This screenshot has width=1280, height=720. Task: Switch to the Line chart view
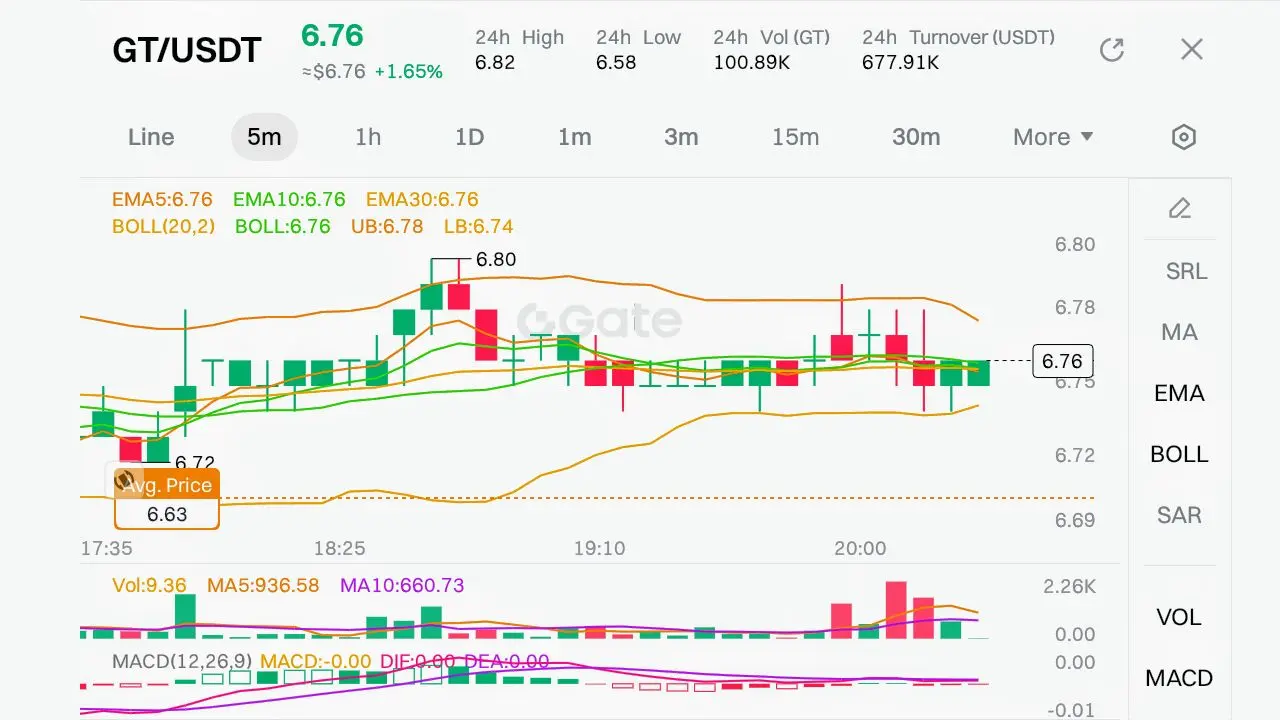(151, 137)
